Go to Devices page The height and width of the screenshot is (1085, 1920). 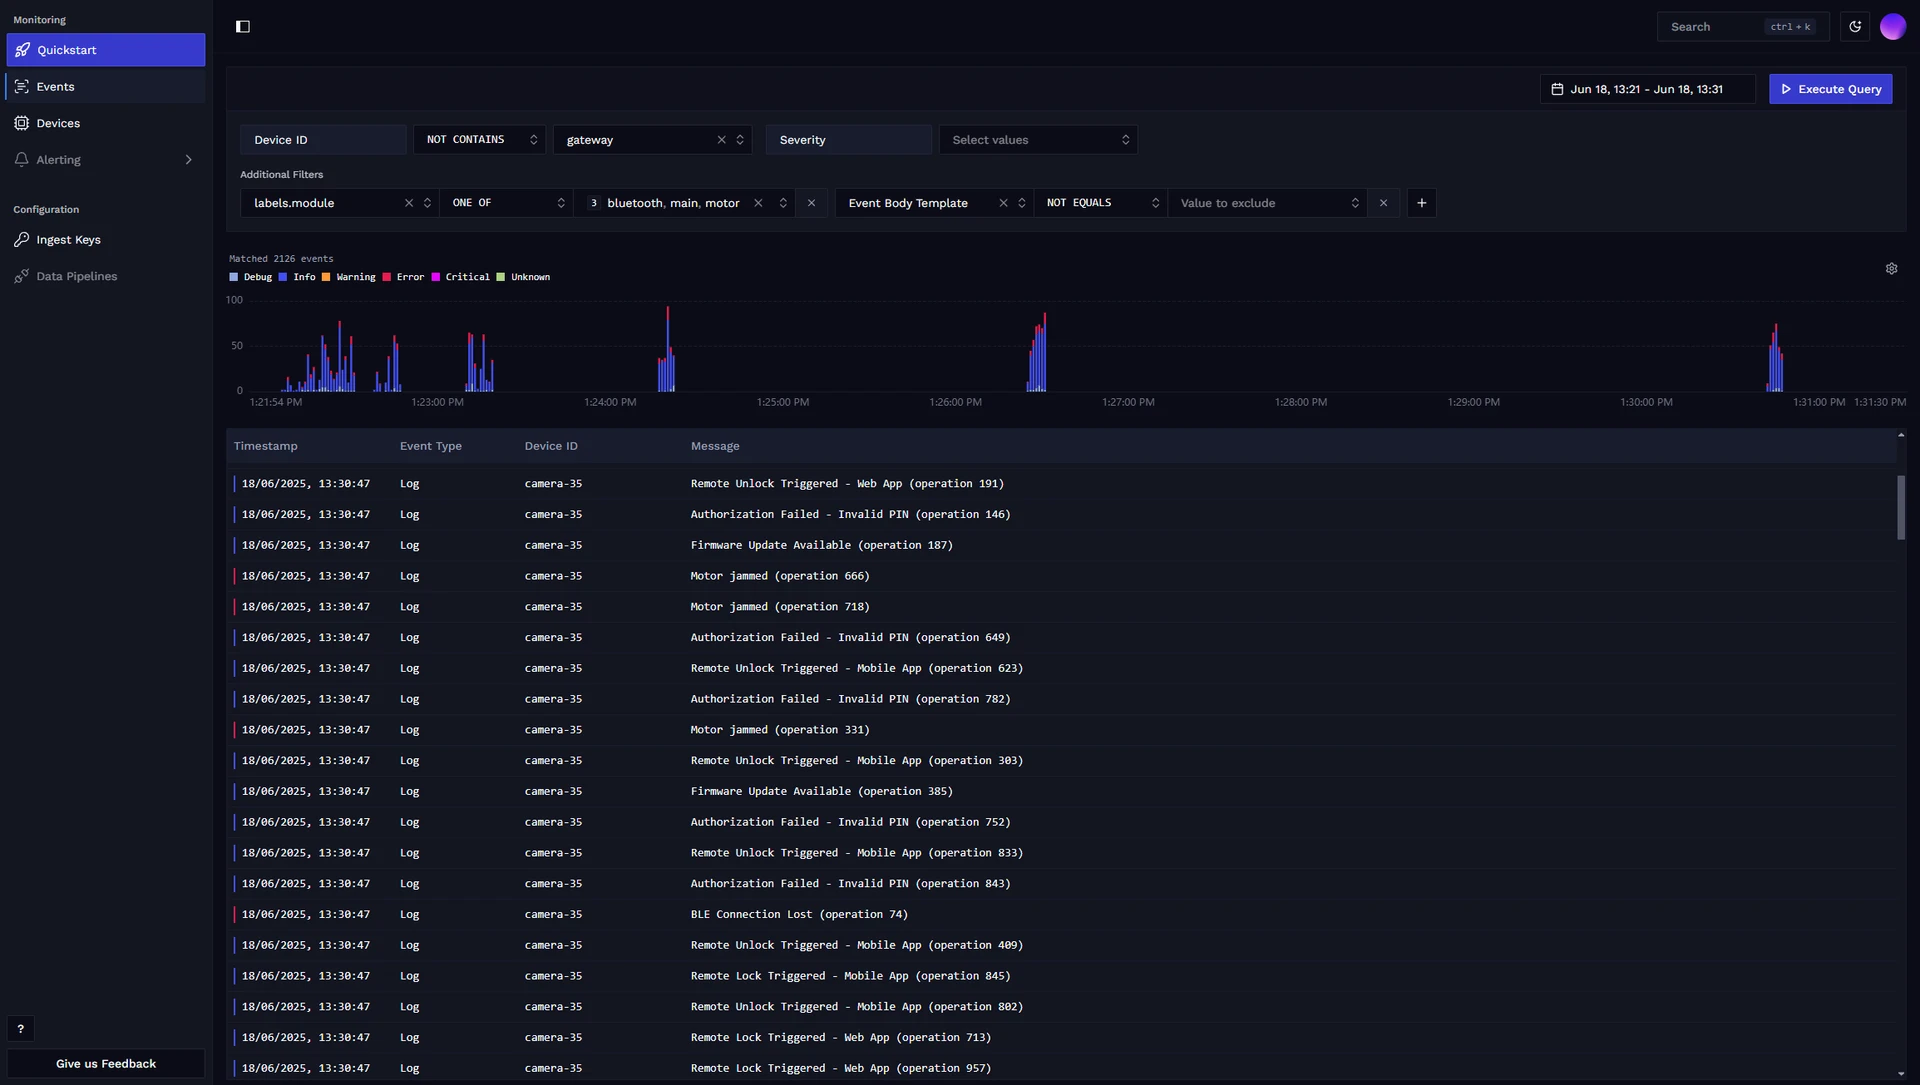point(106,123)
